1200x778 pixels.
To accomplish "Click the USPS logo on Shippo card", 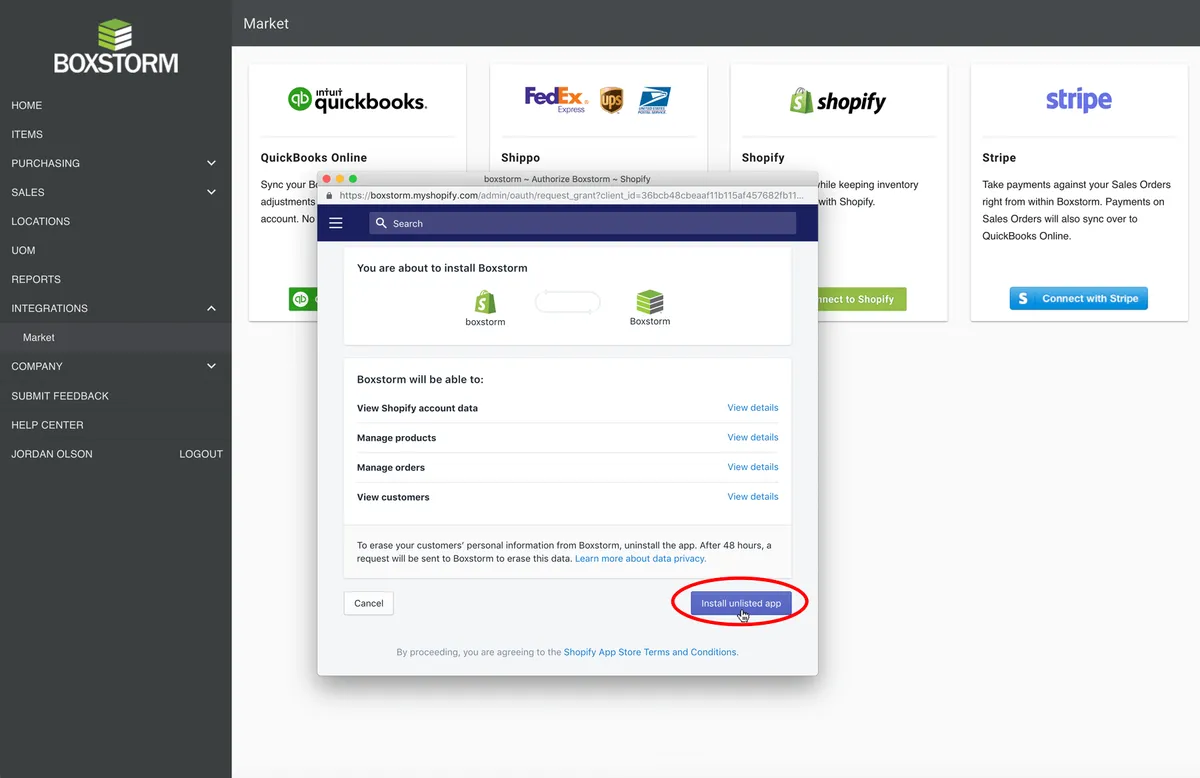I will [x=654, y=100].
